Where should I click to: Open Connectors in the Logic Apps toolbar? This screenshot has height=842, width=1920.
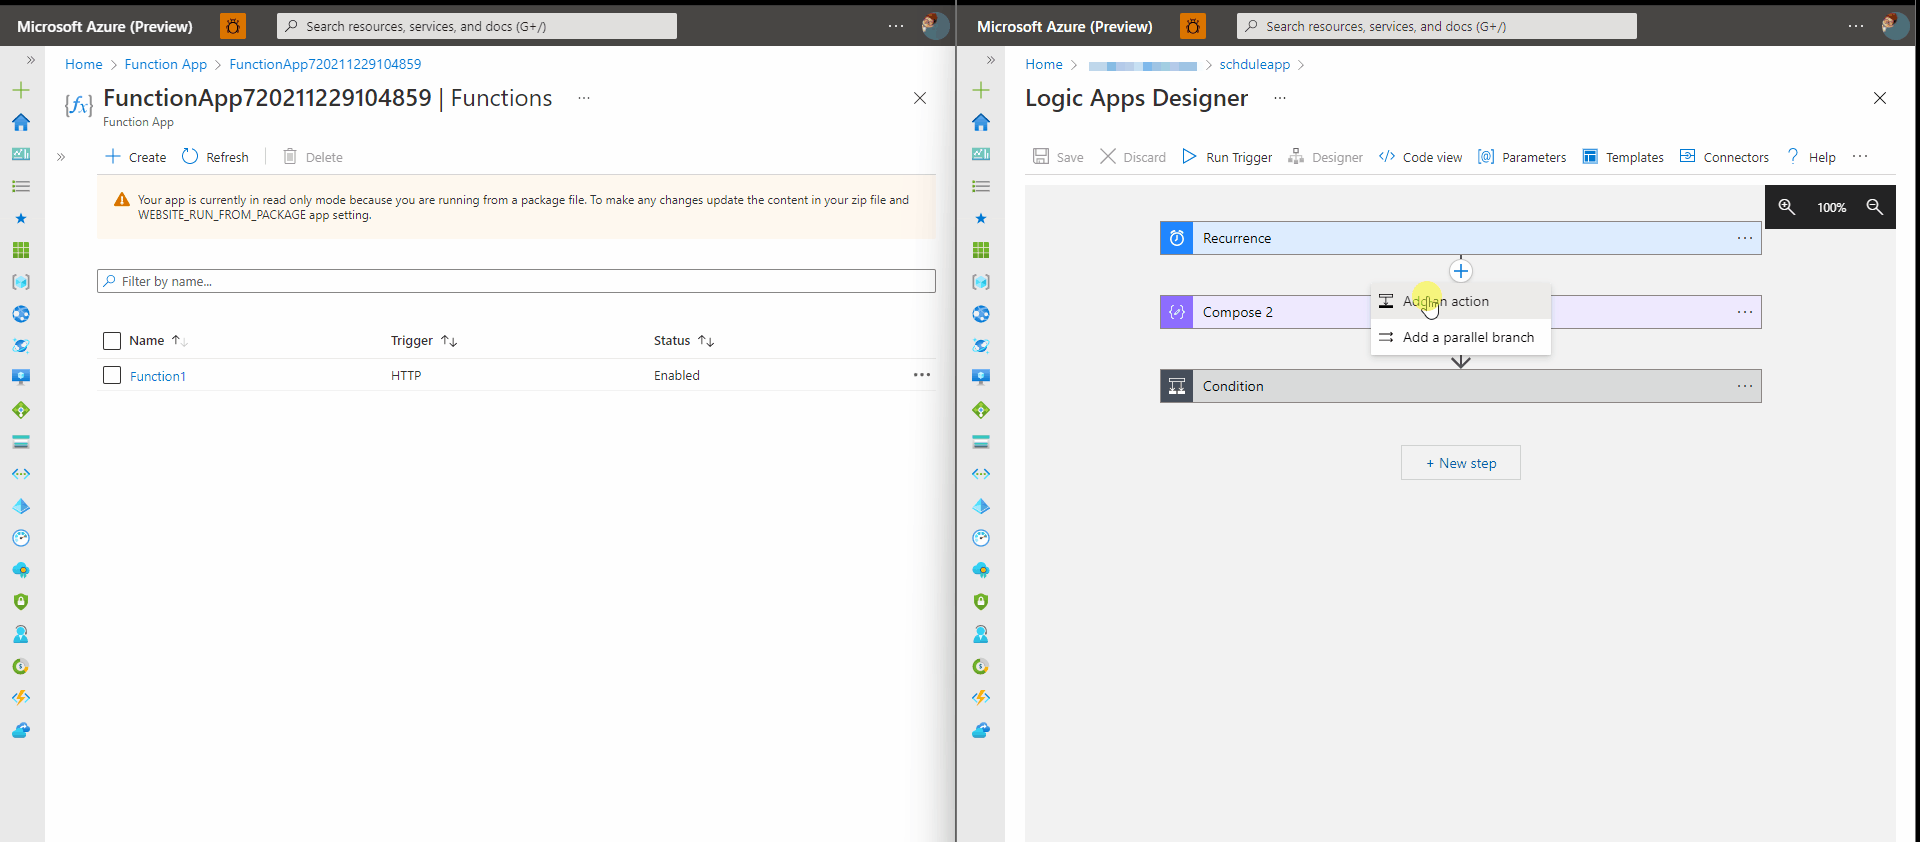point(1724,157)
